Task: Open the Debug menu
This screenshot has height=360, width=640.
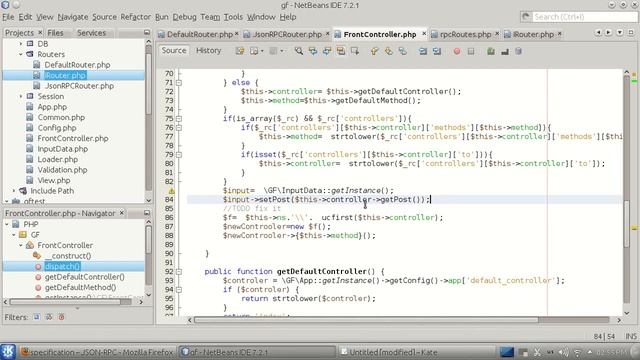Action: coord(184,17)
